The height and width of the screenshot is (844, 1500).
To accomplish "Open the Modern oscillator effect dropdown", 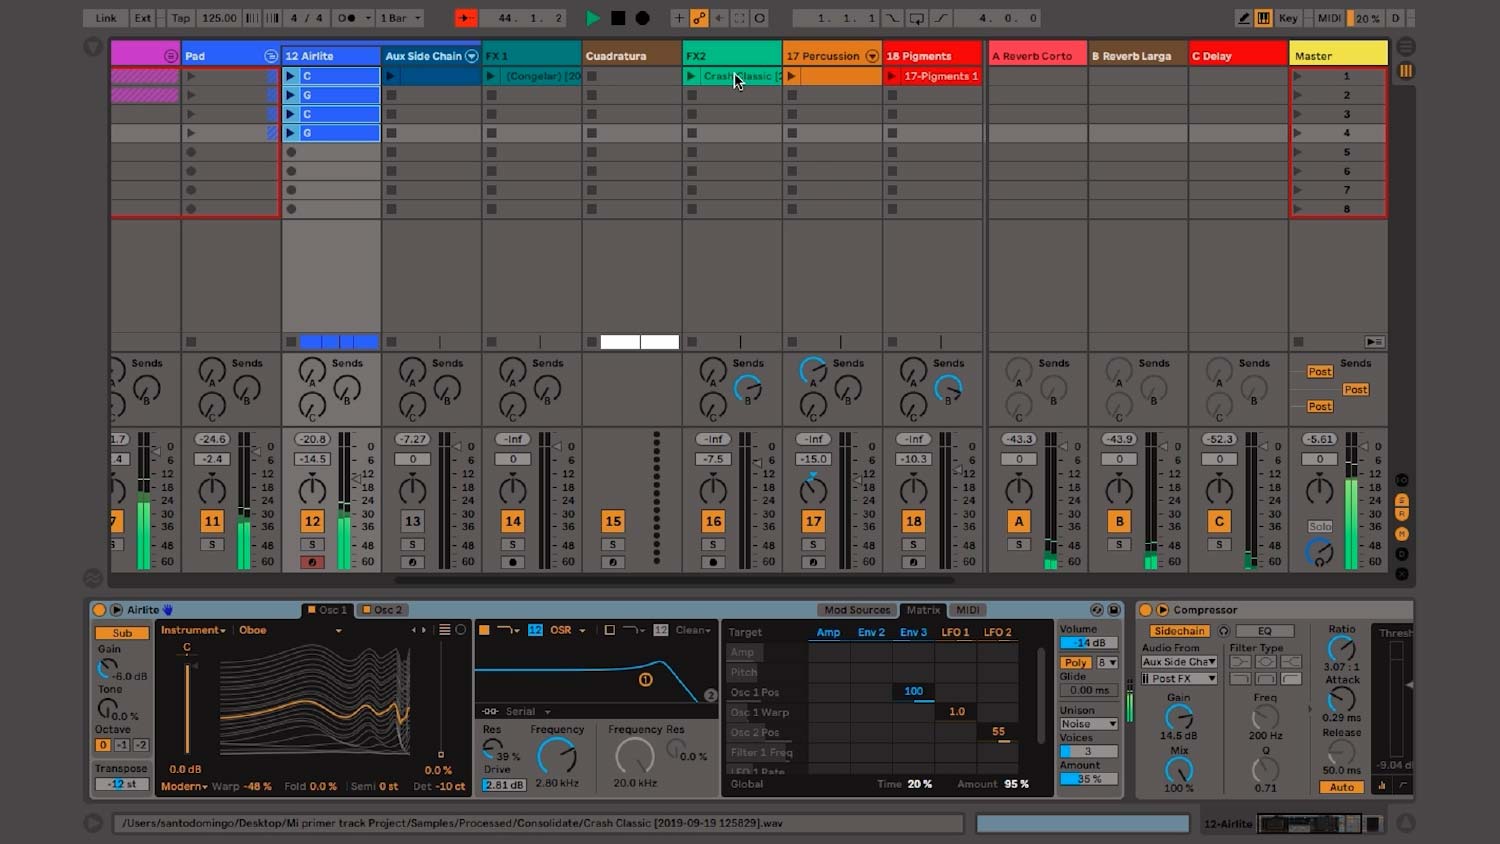I will [184, 786].
